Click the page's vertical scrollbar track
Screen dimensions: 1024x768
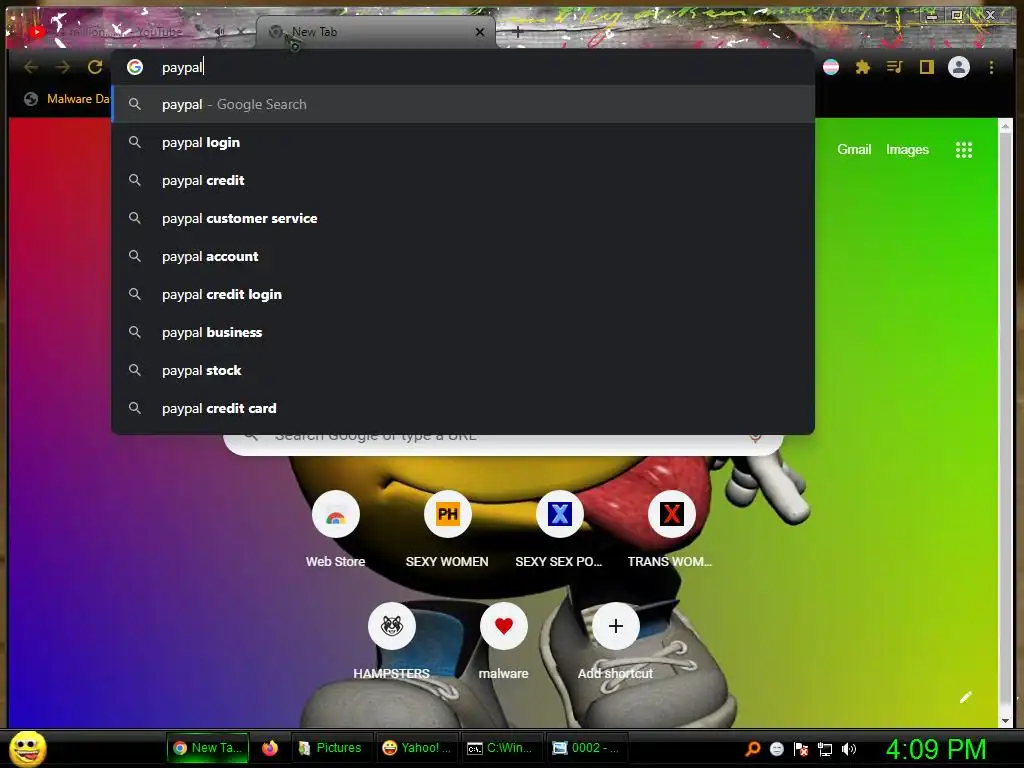coord(1005,424)
